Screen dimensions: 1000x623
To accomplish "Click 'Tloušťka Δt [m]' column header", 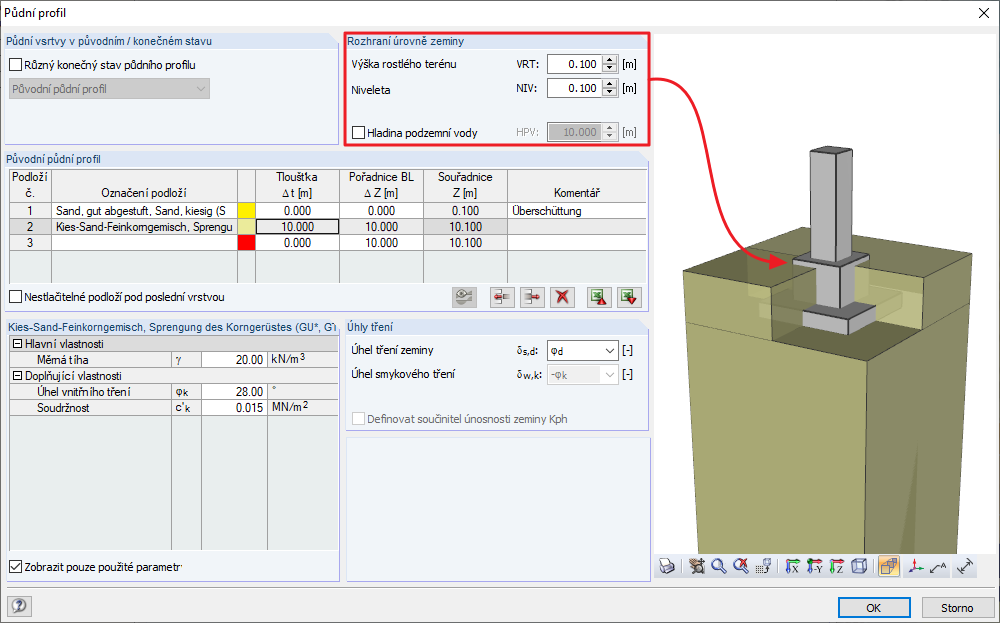I will tap(297, 185).
